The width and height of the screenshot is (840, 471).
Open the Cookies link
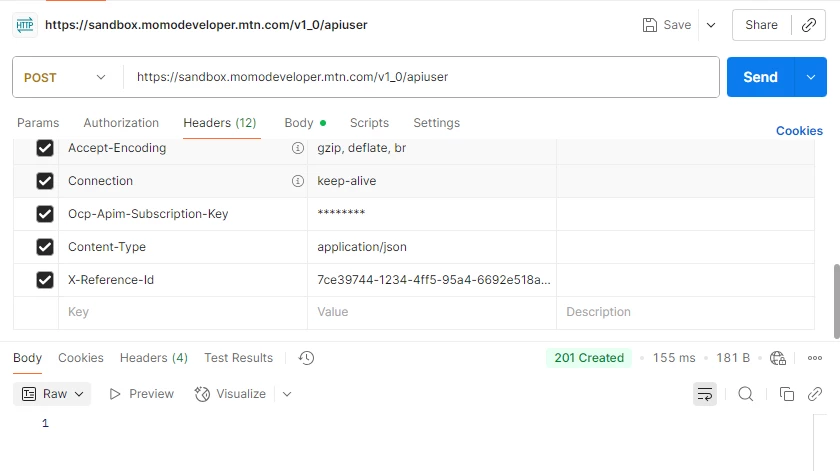pyautogui.click(x=799, y=131)
